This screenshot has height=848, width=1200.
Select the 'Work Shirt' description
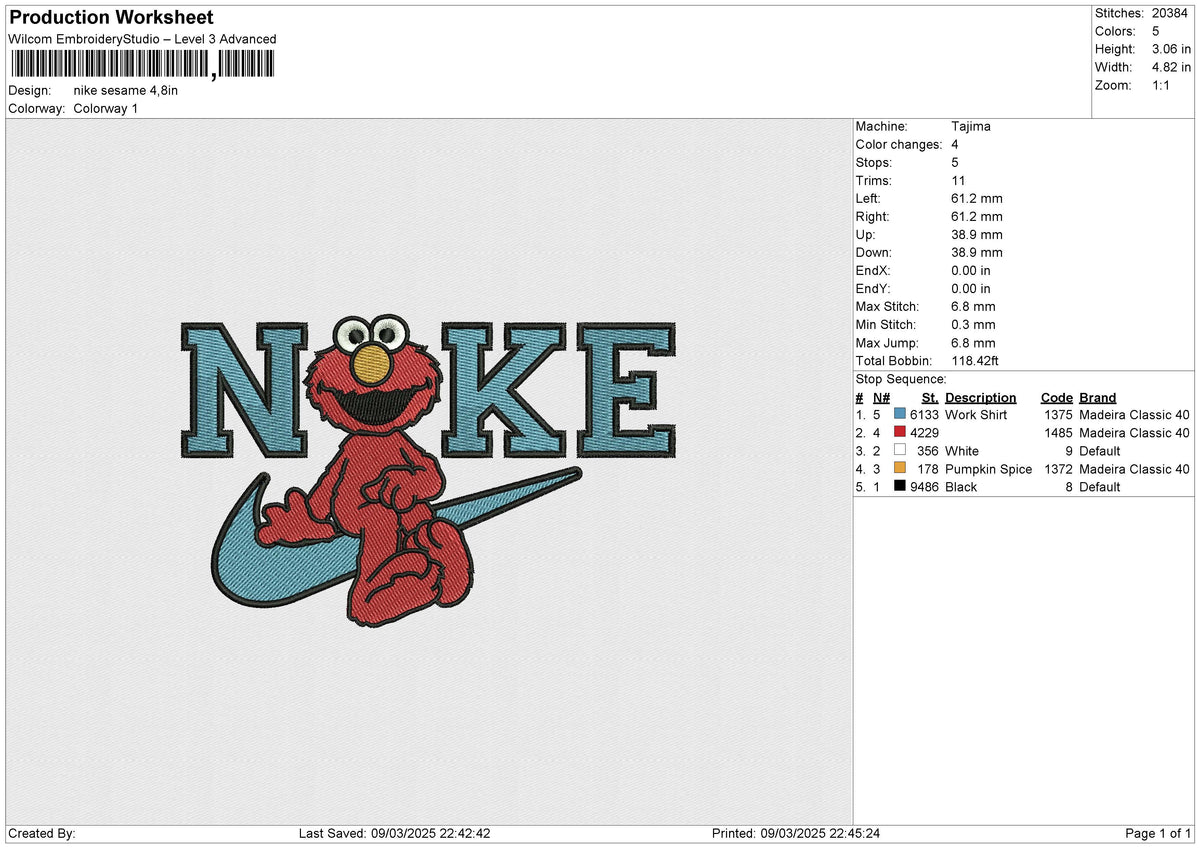[x=976, y=414]
